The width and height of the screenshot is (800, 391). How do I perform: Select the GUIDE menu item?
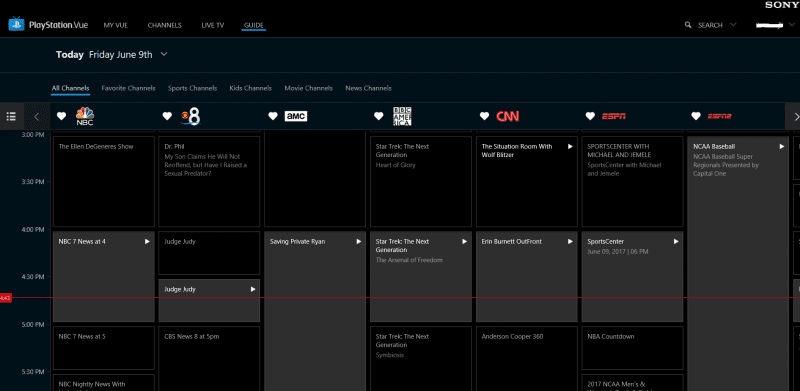pos(254,25)
